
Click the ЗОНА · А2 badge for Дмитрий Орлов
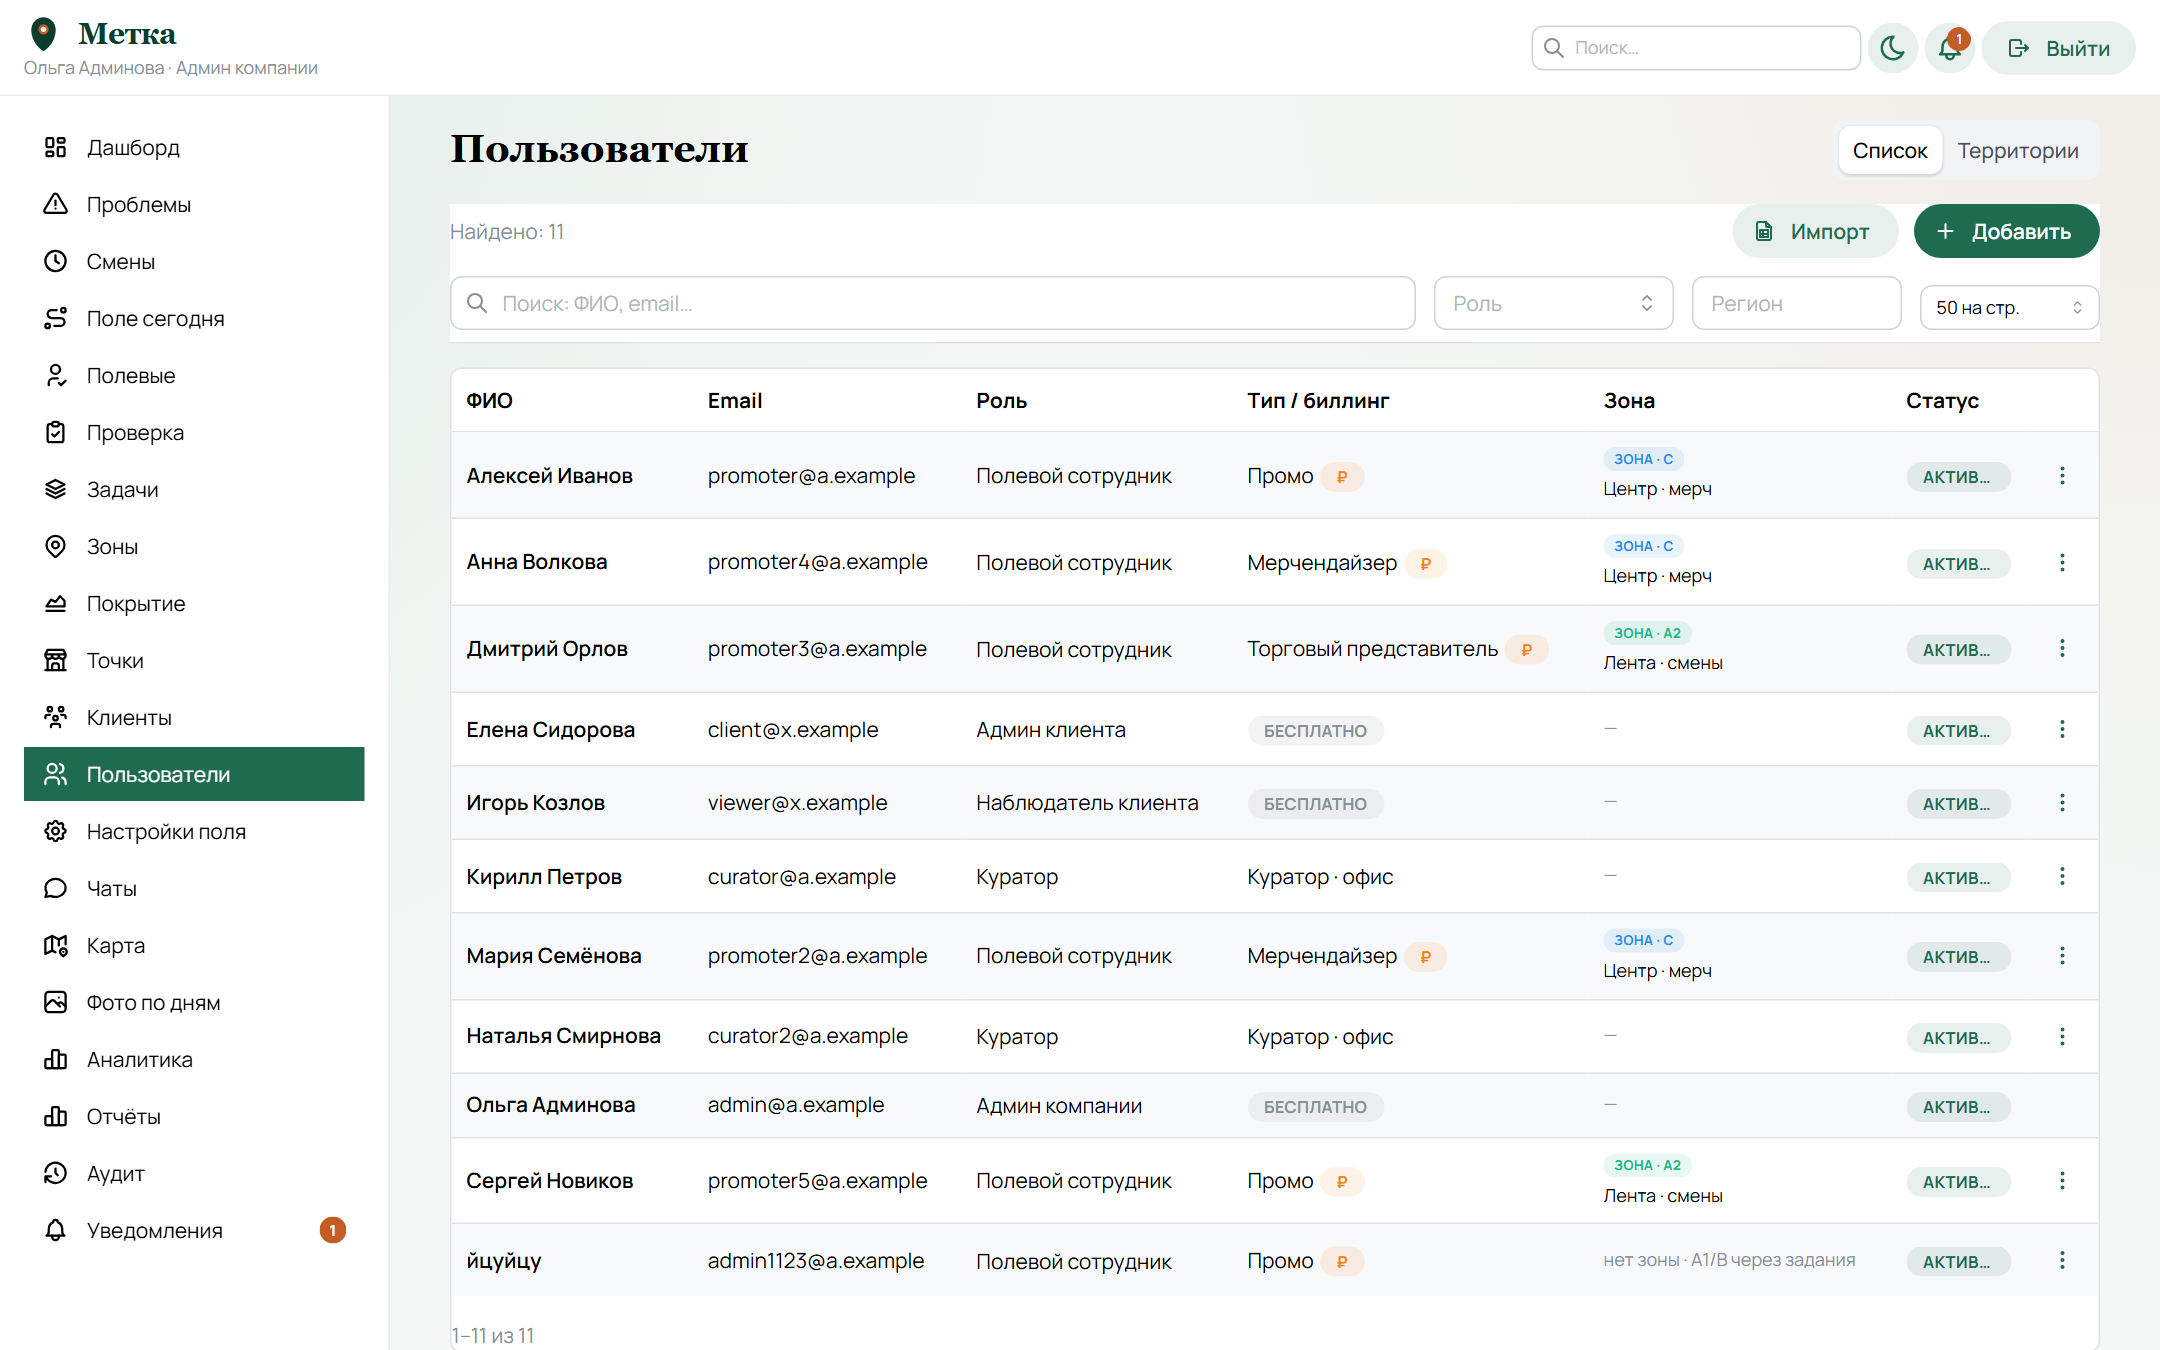coord(1647,633)
